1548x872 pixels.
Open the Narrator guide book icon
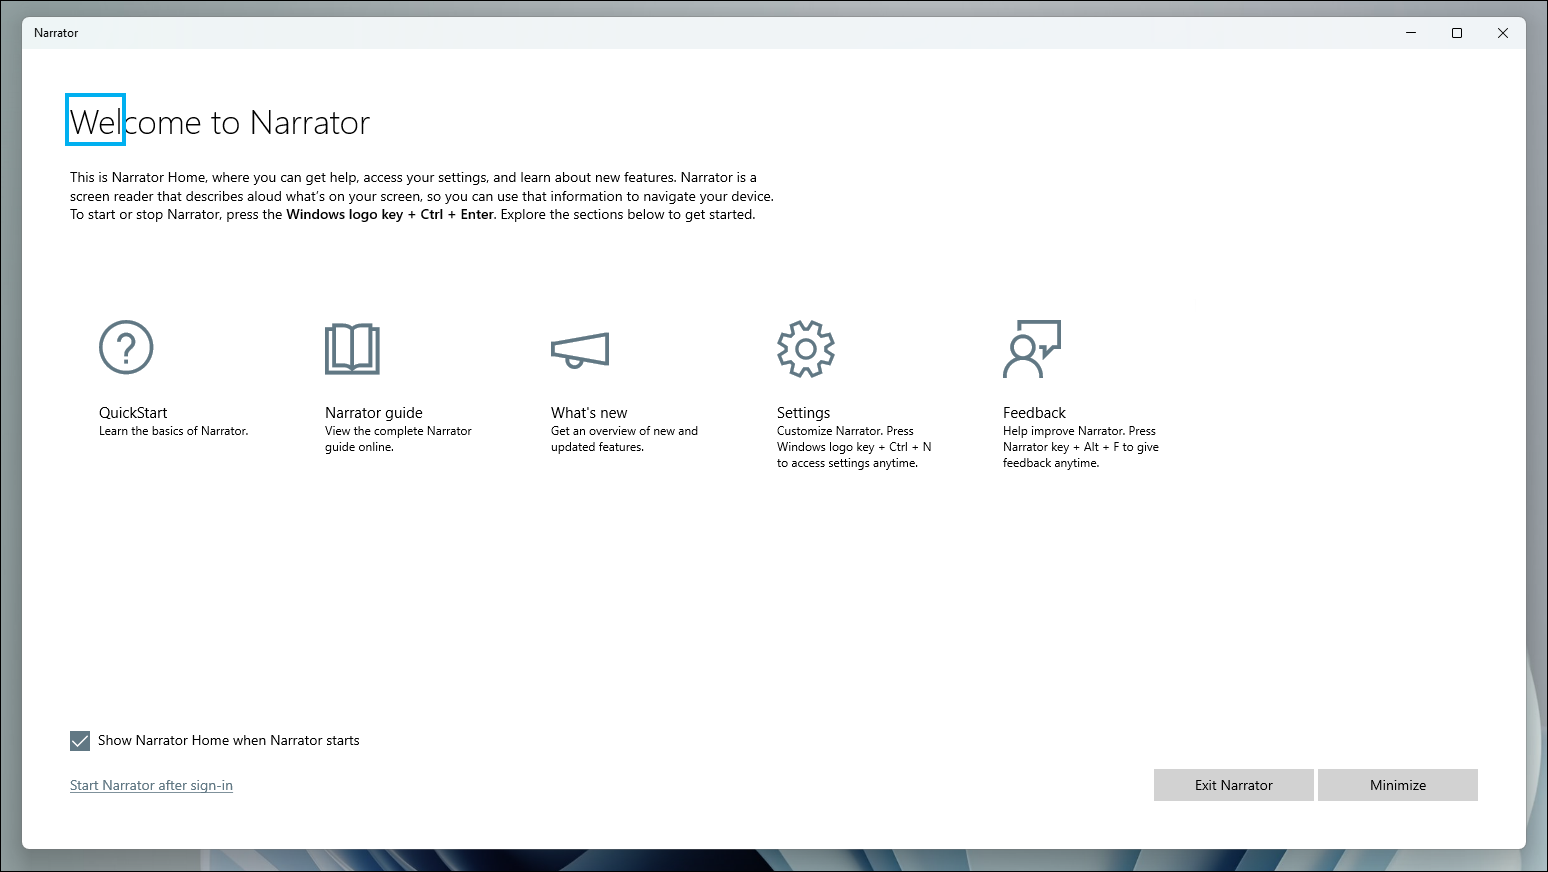[352, 348]
